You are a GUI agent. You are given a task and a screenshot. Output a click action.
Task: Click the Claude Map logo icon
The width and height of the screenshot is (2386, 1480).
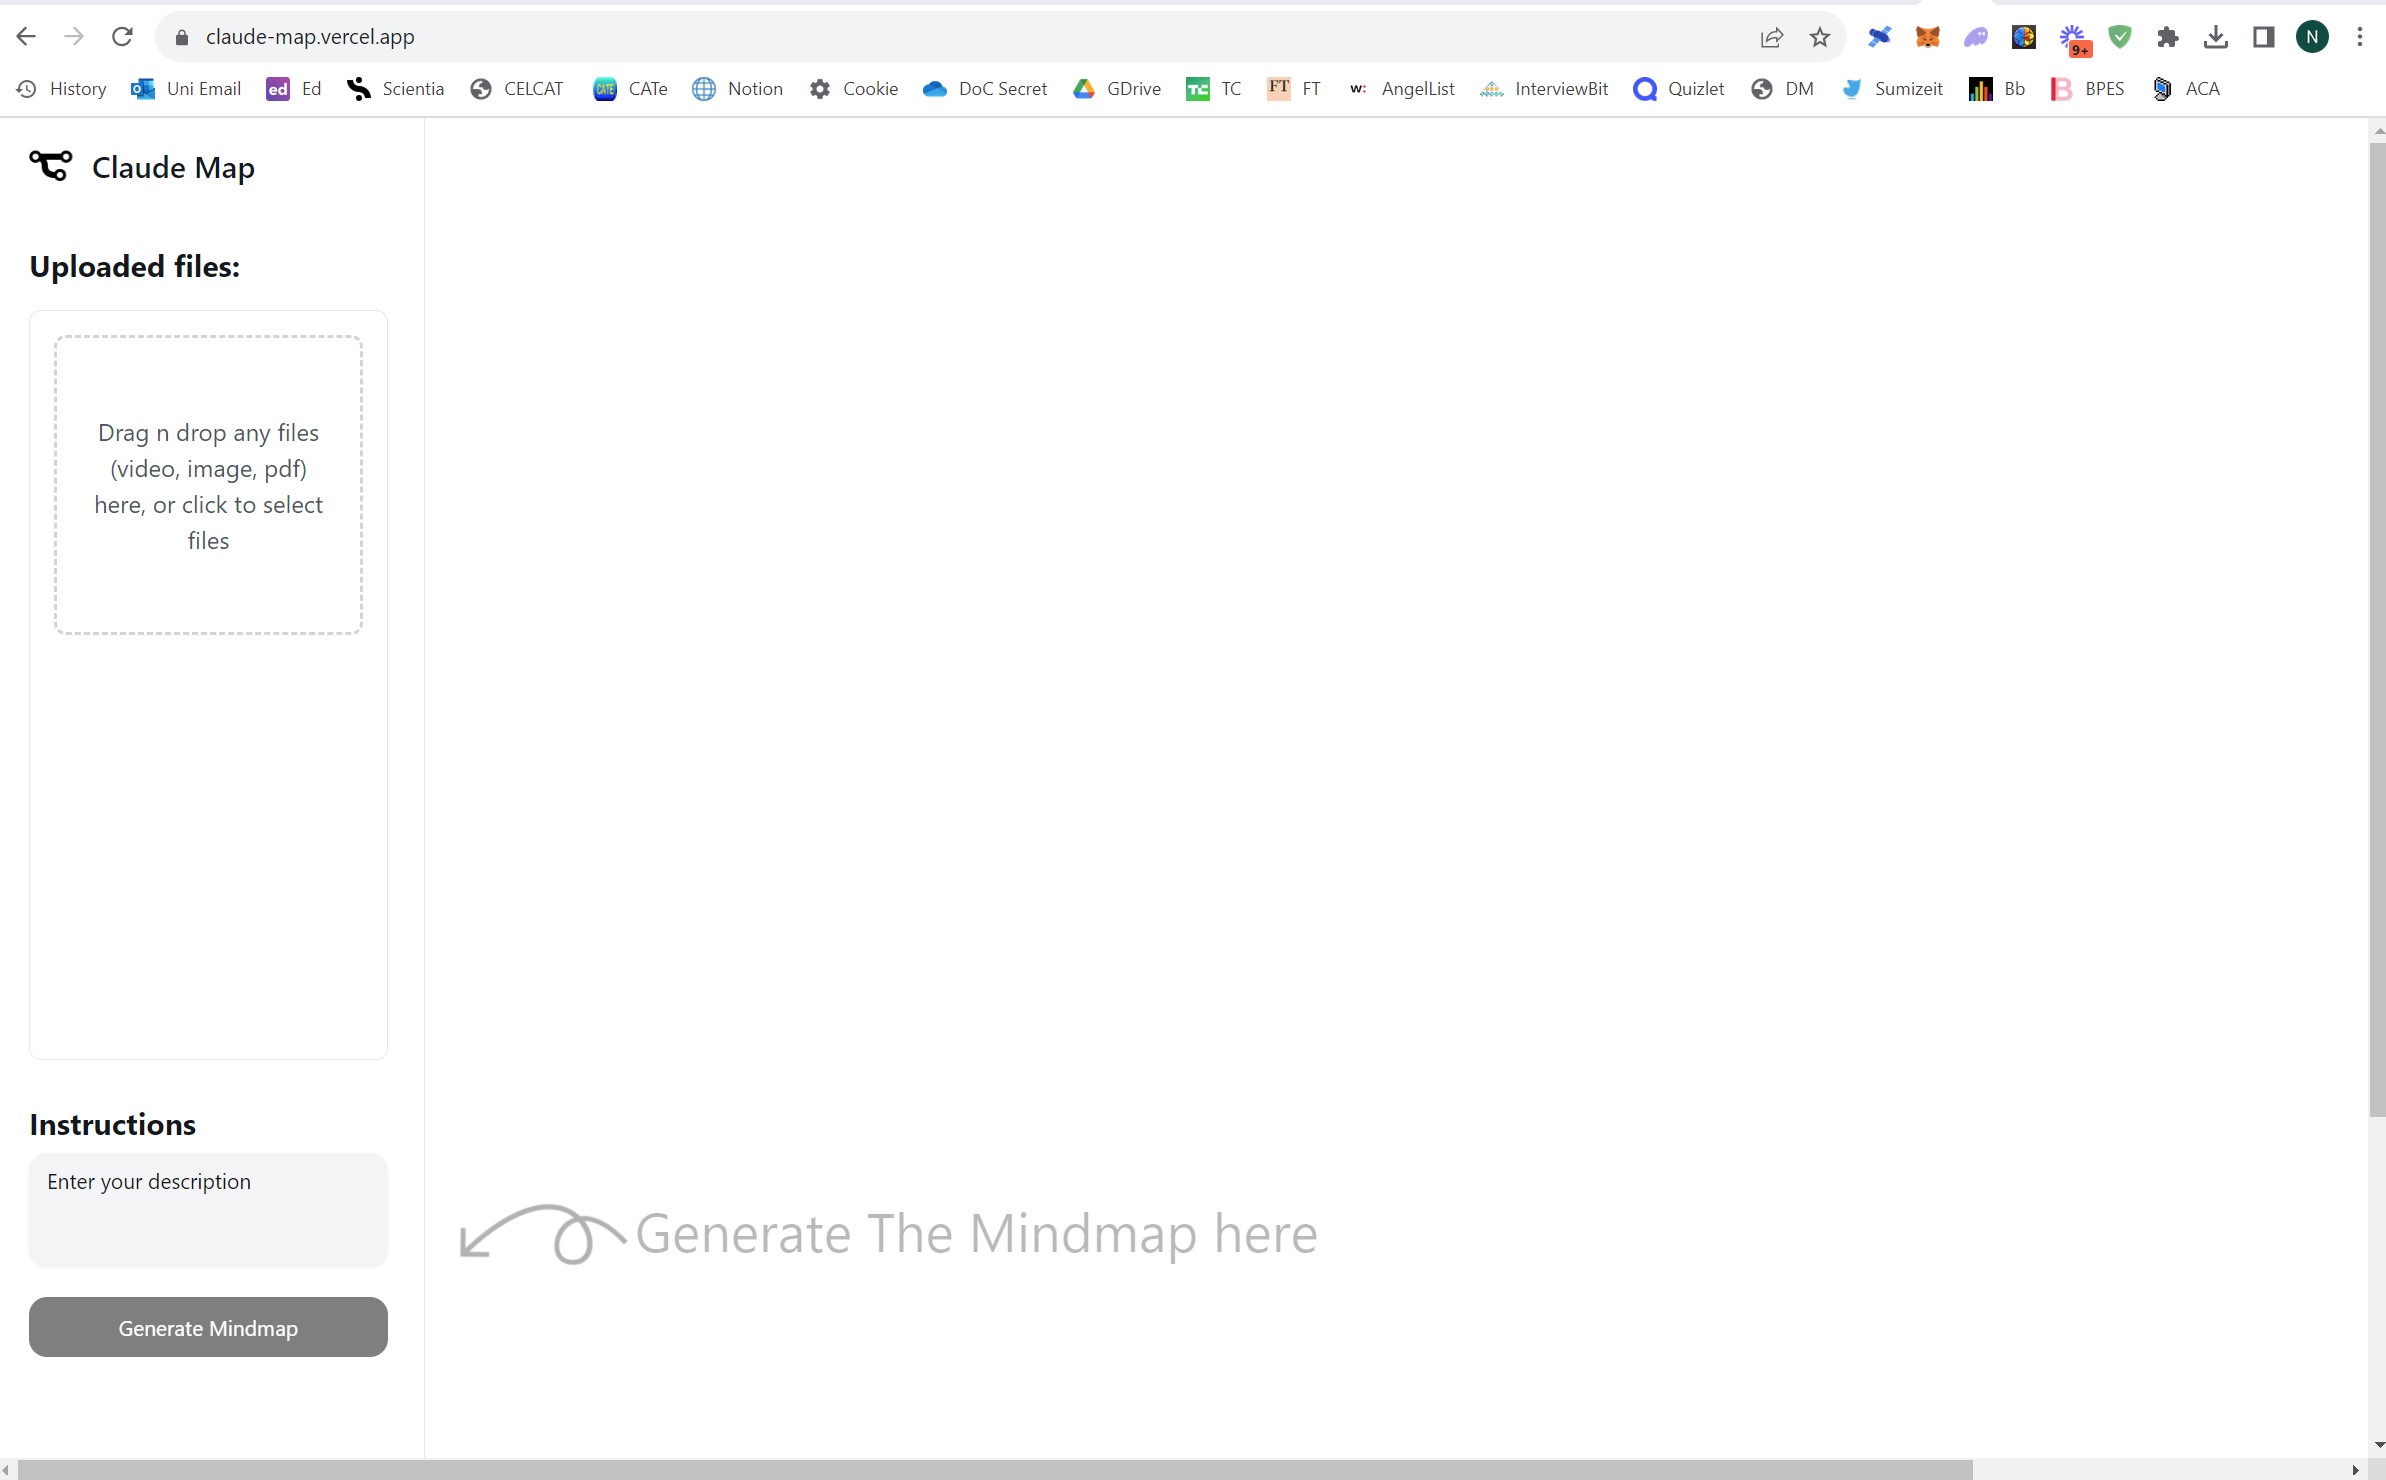point(50,165)
